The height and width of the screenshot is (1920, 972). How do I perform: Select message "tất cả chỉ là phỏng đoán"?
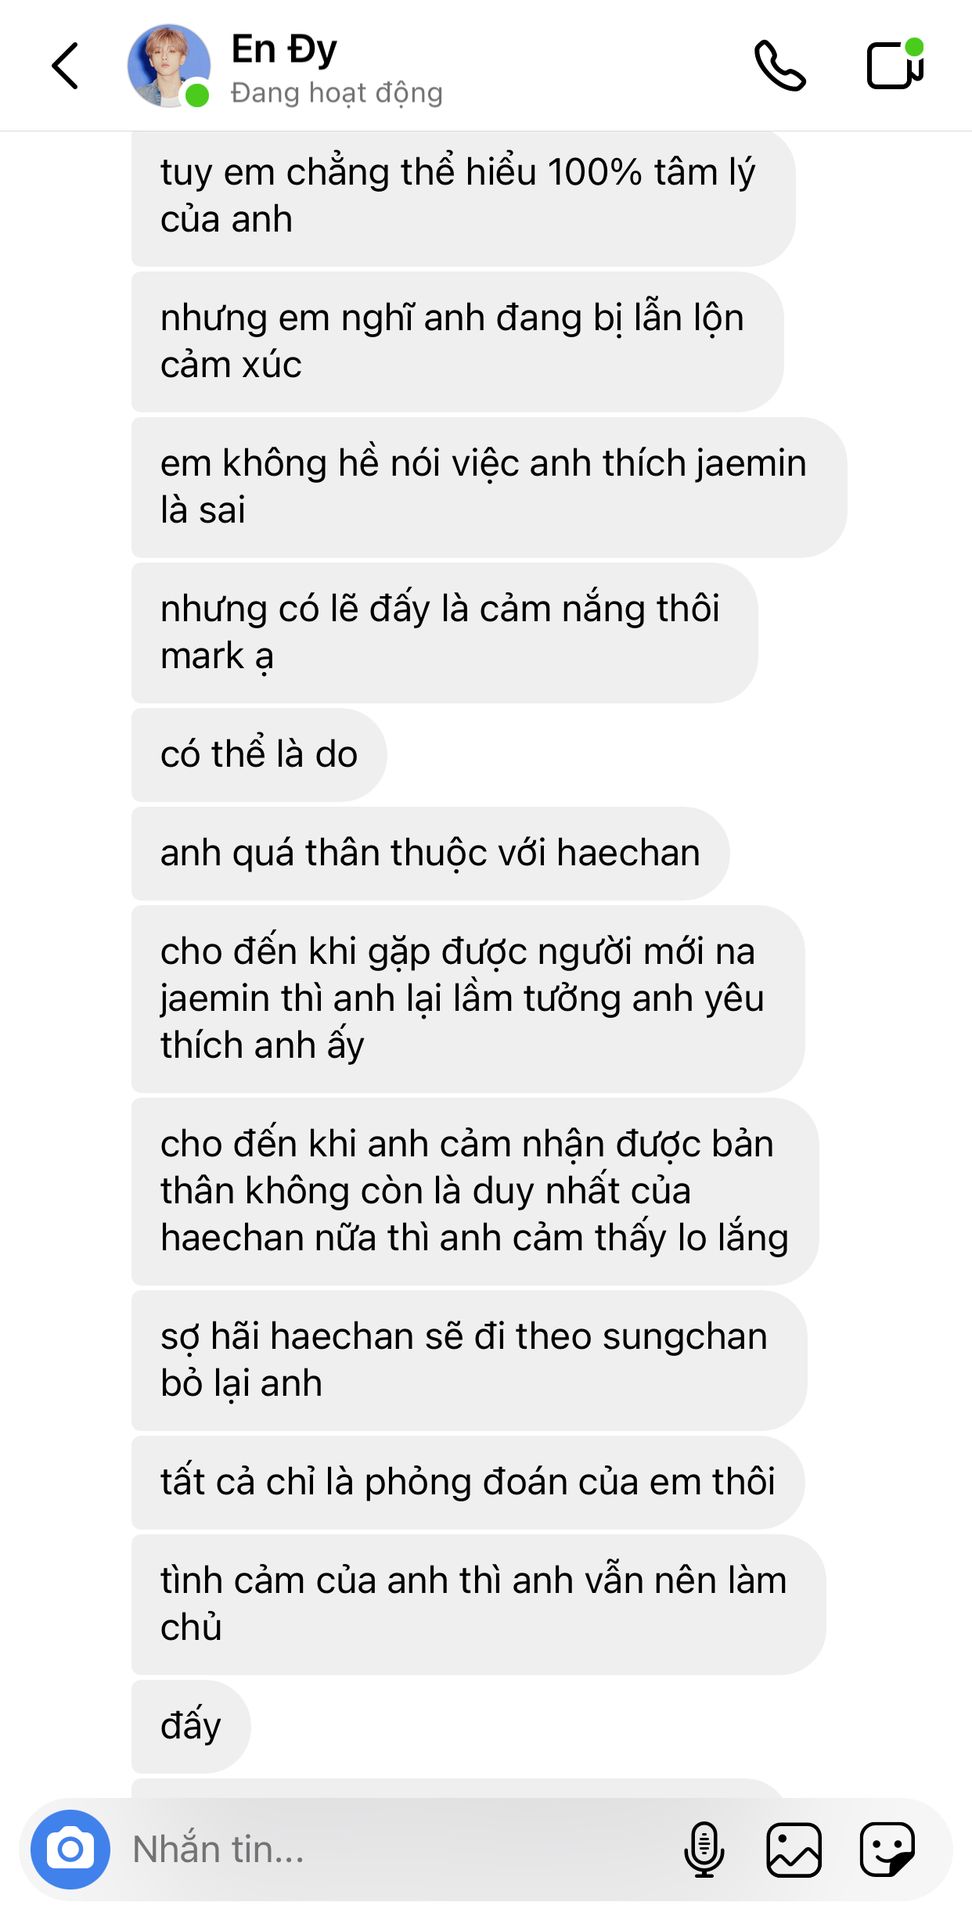click(468, 1482)
